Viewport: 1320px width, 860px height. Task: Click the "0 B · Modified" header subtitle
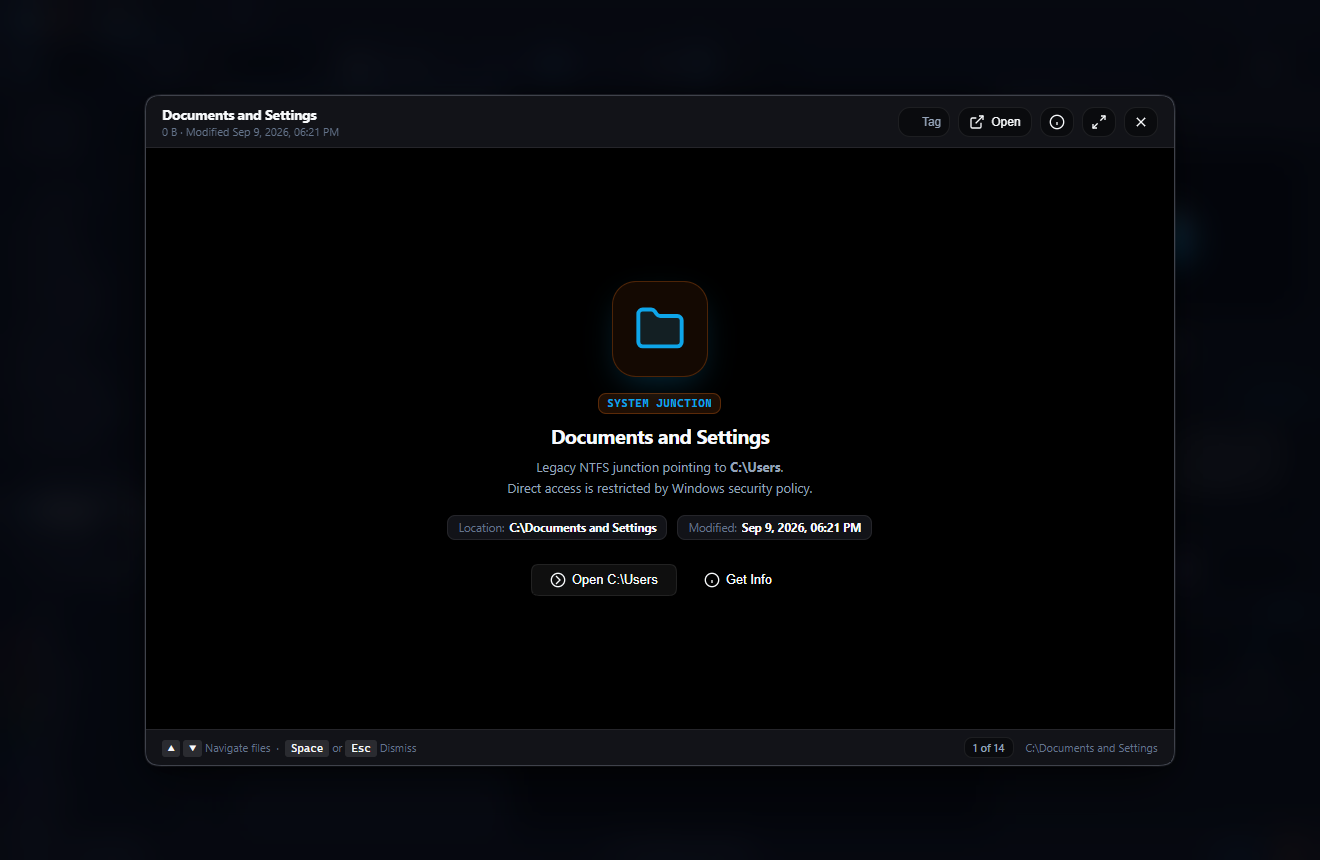coord(250,132)
